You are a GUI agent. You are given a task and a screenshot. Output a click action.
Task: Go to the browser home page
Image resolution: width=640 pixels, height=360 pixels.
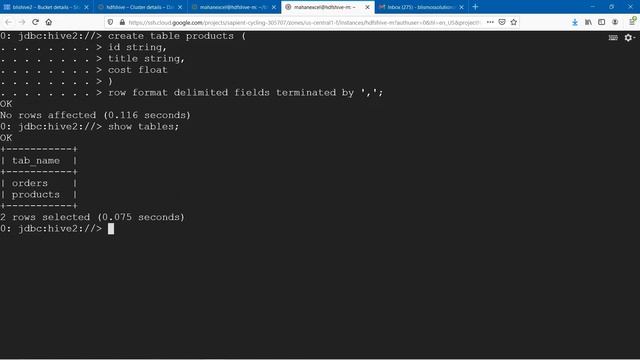point(49,22)
